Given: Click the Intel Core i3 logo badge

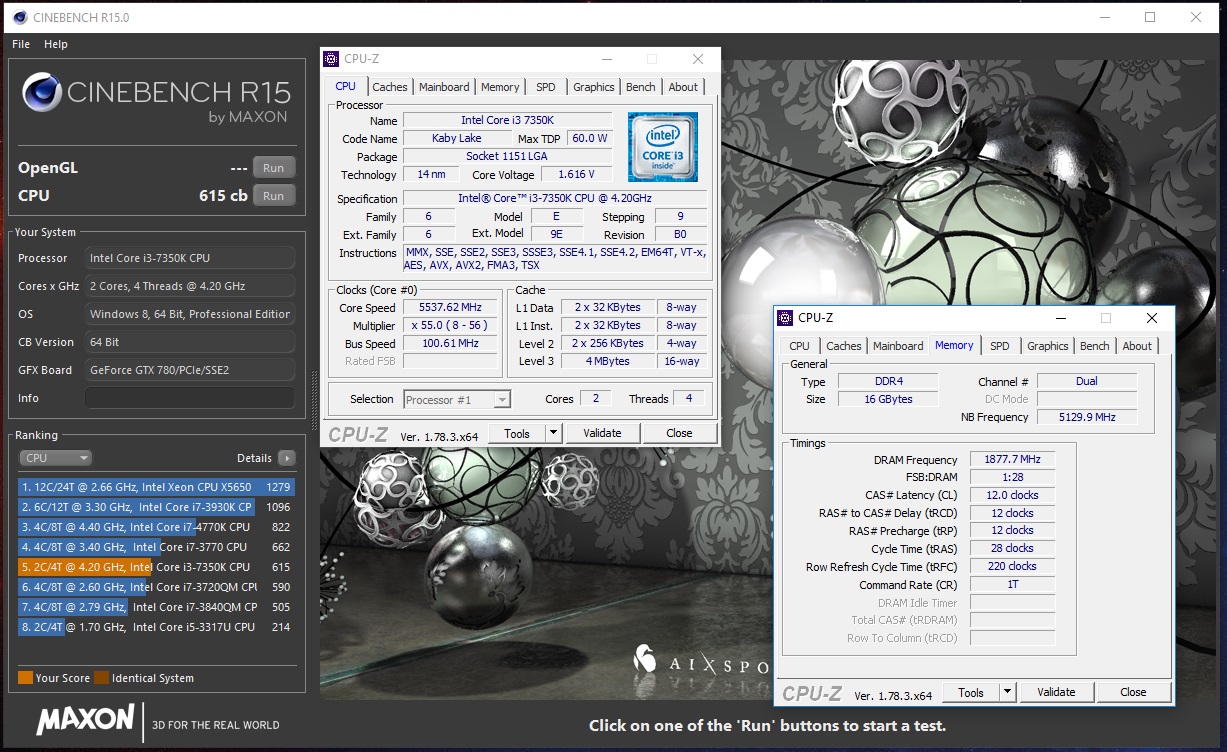Looking at the screenshot, I should click(662, 146).
